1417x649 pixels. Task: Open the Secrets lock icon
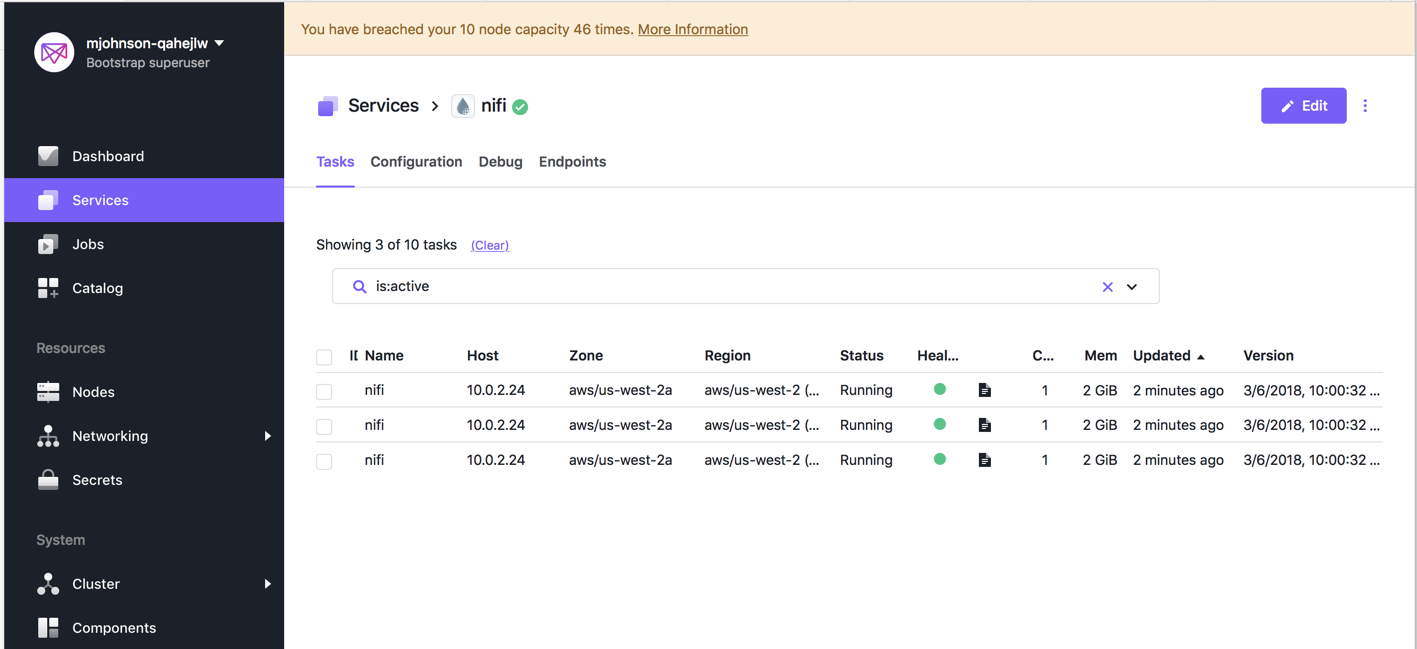[48, 480]
